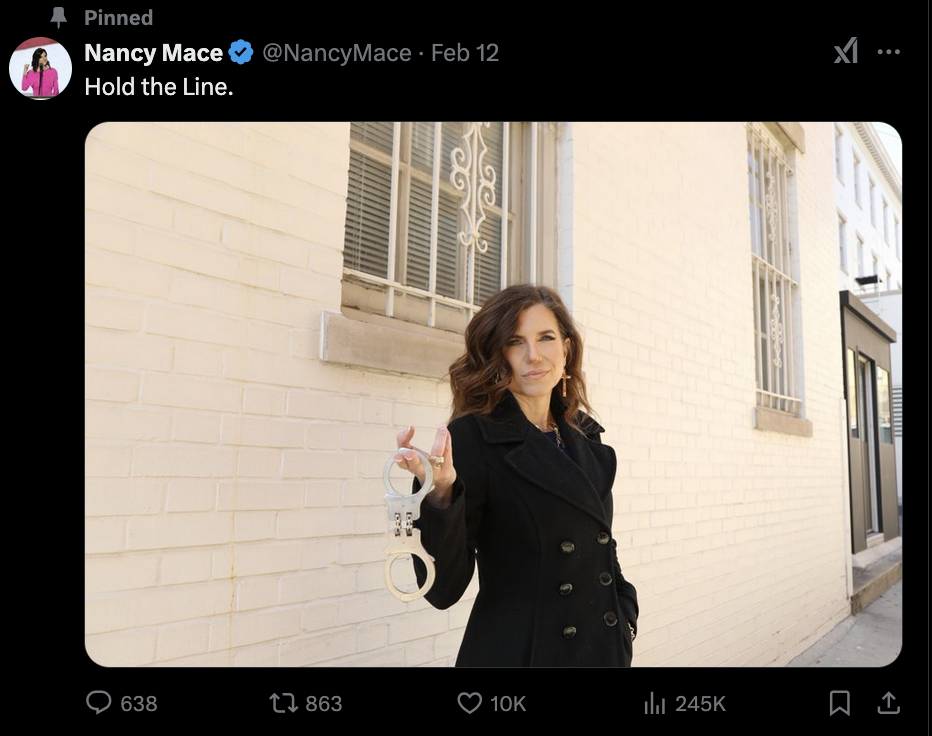Click the blue verified checkmark badge
Image resolution: width=932 pixels, height=736 pixels.
[x=241, y=52]
